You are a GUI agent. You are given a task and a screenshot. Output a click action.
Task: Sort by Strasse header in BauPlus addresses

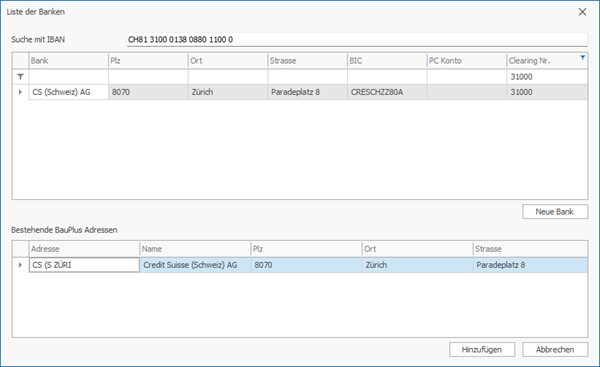530,249
